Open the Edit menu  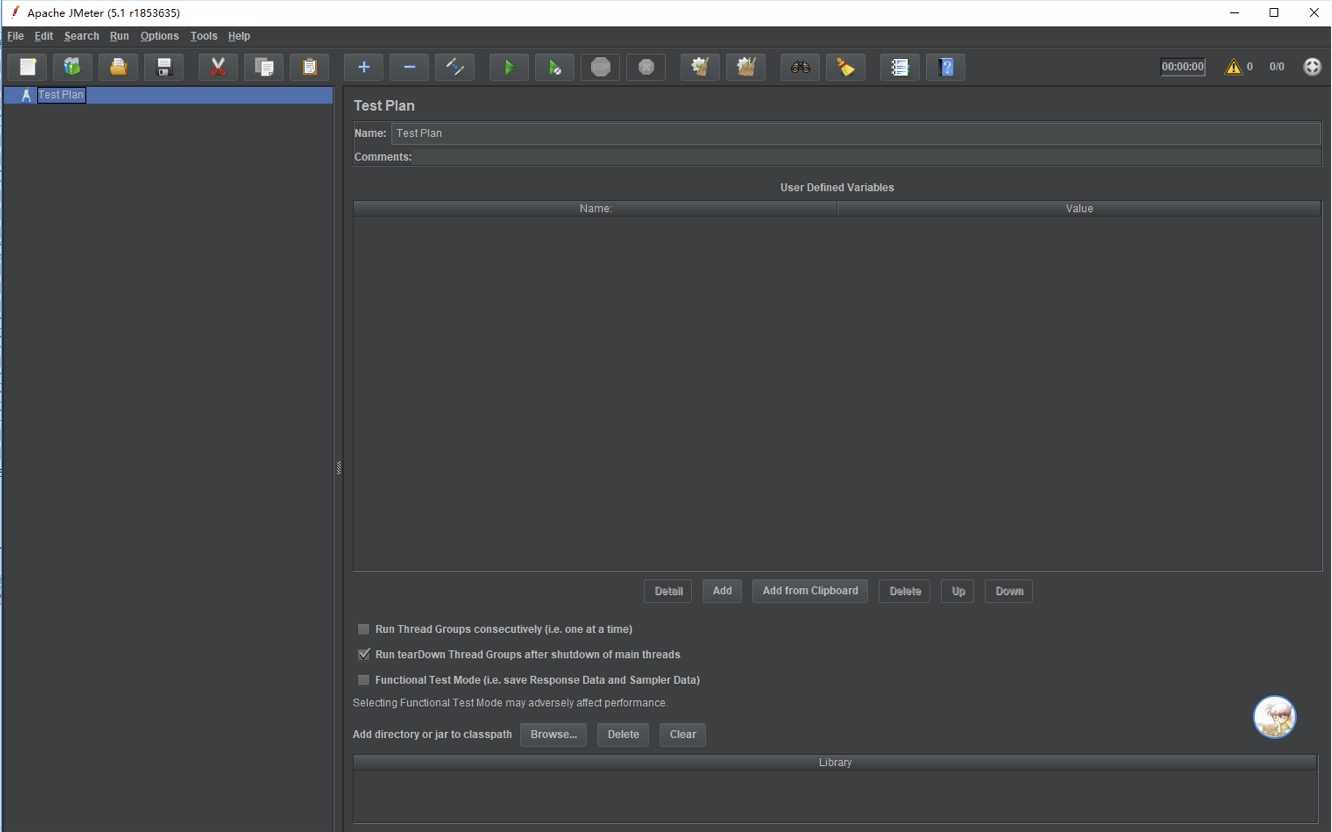point(44,36)
